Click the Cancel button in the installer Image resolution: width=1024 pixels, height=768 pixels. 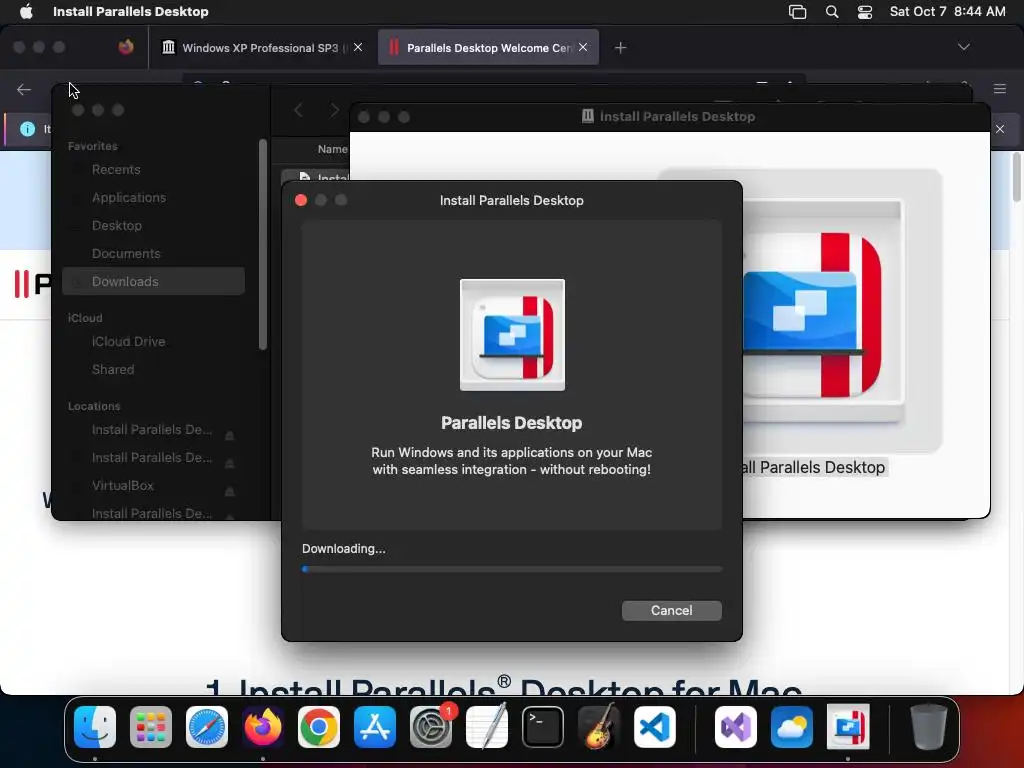pos(671,611)
